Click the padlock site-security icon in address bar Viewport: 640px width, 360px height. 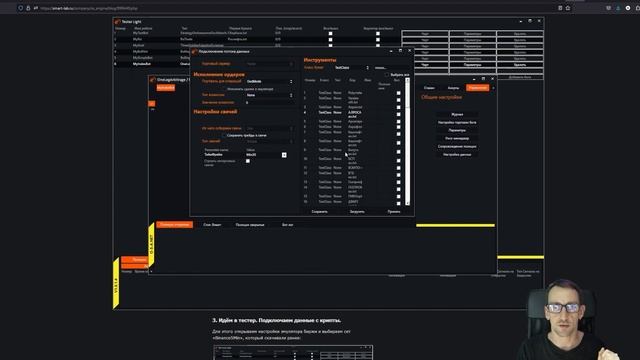(x=28, y=8)
